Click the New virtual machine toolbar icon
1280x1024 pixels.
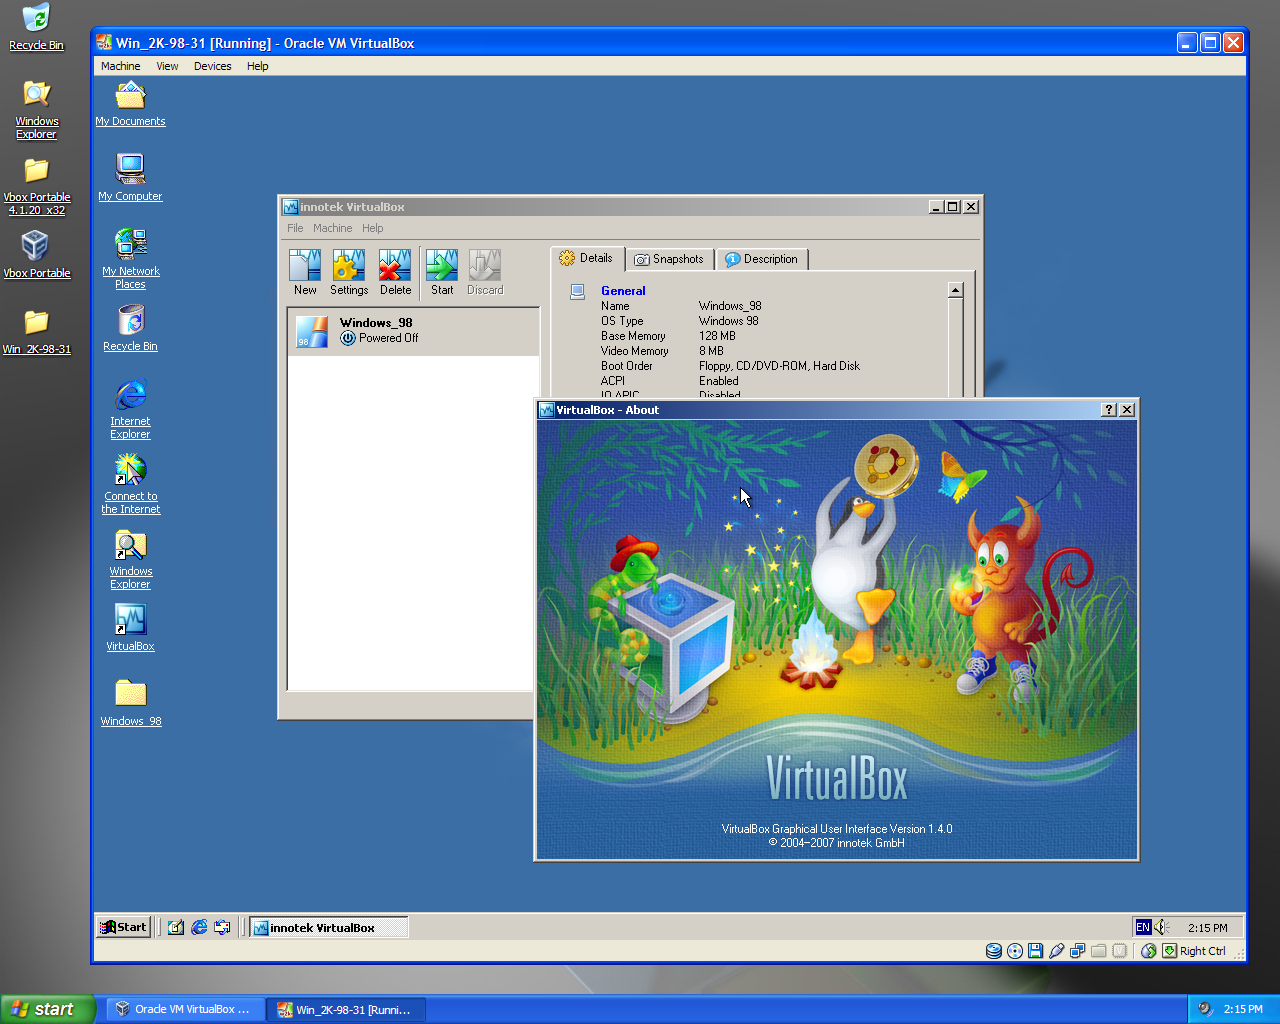[305, 273]
